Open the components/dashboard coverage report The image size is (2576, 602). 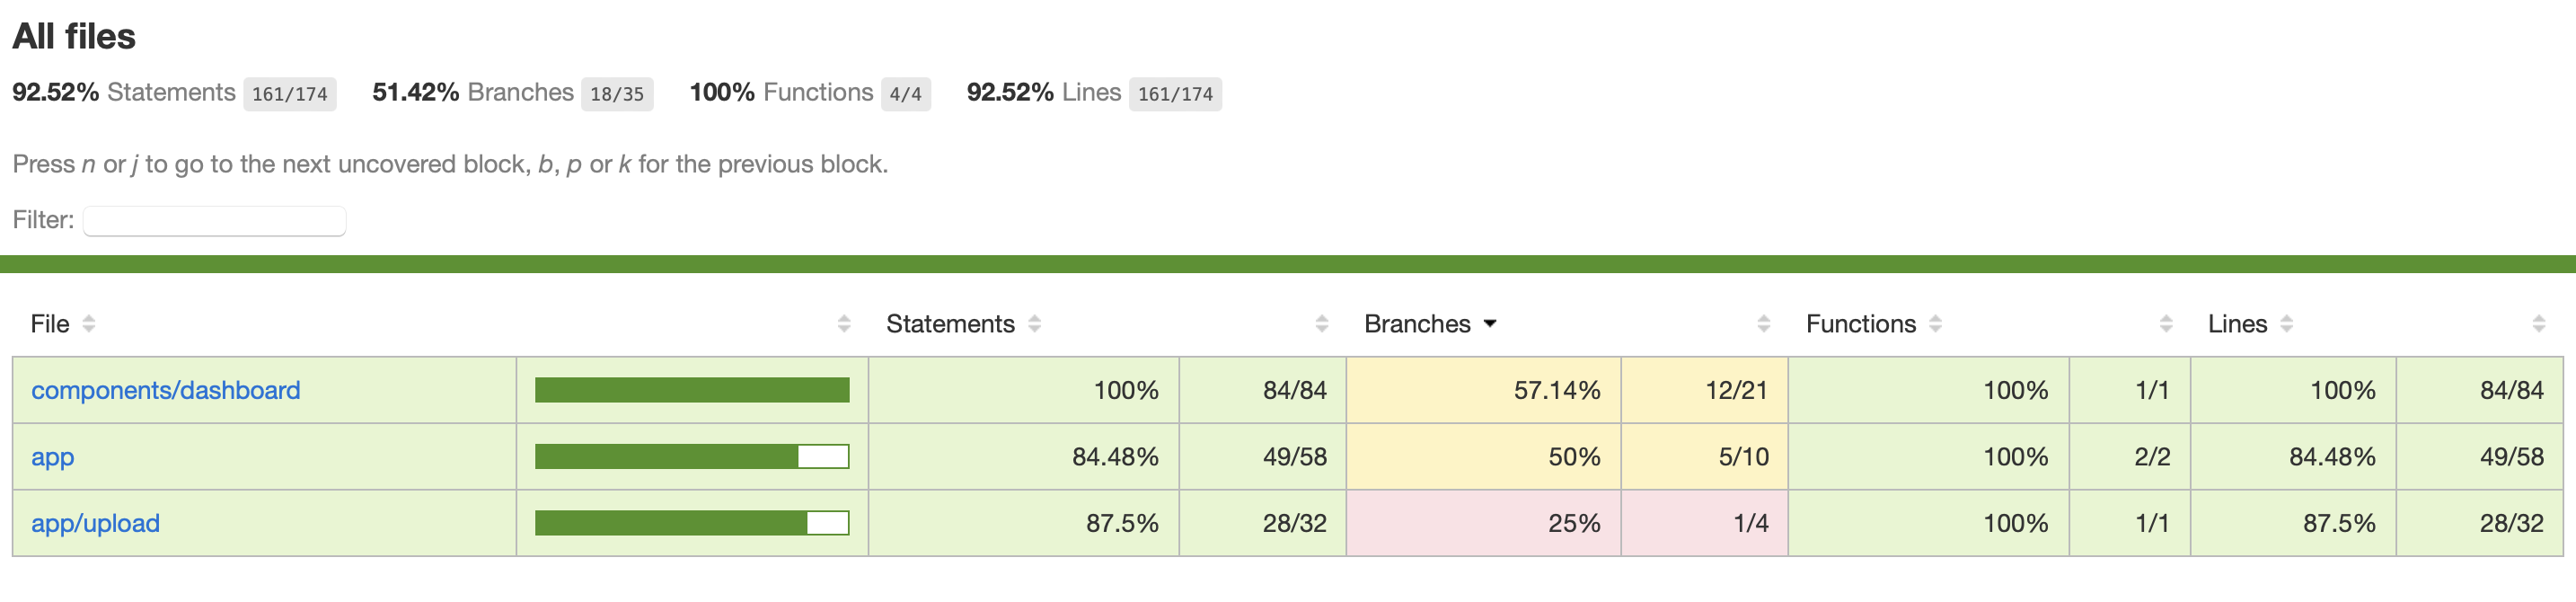[166, 390]
